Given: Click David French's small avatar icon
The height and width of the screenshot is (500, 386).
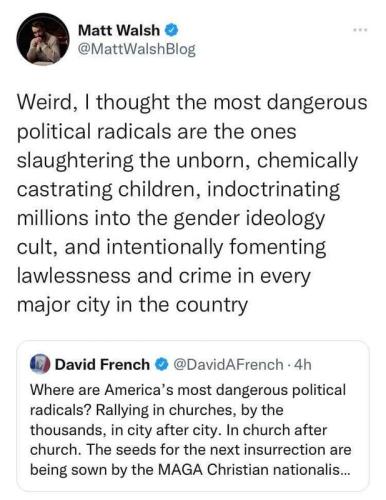Looking at the screenshot, I should click(40, 364).
